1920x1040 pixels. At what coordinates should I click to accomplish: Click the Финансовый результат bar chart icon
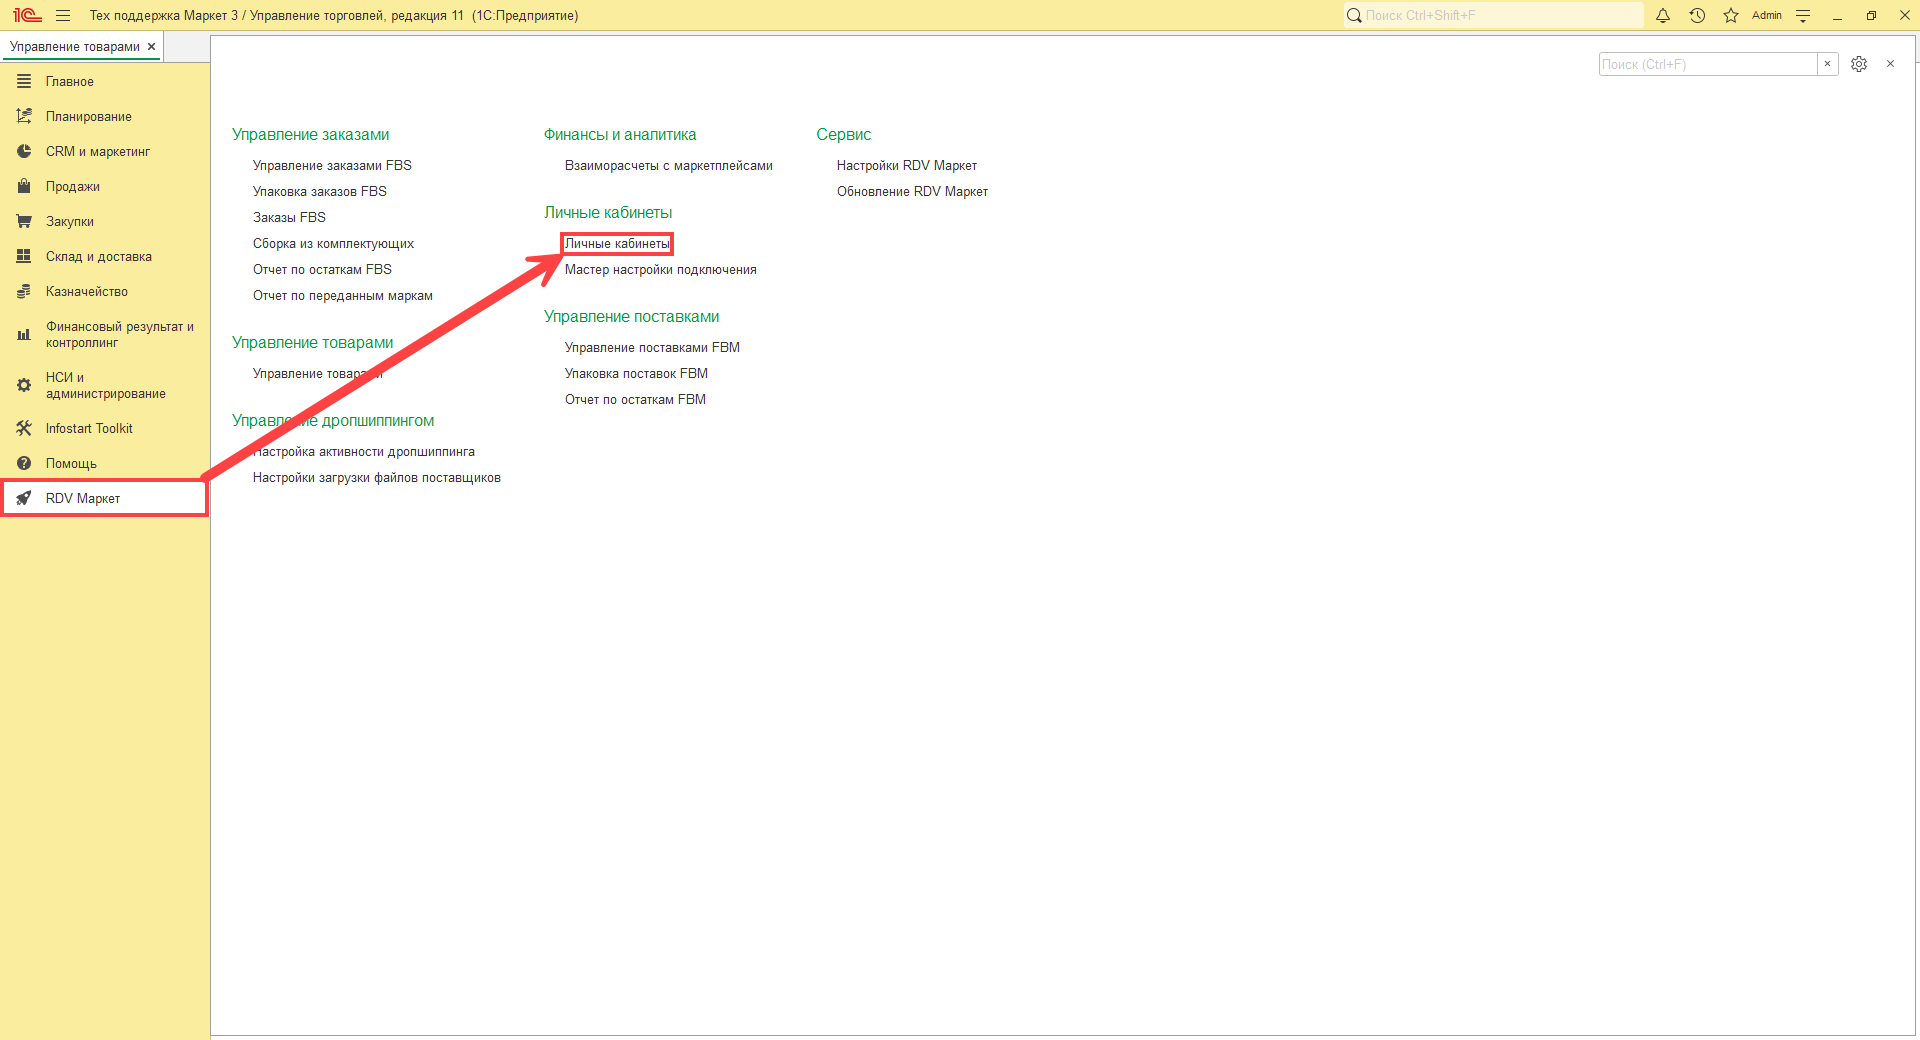tap(24, 334)
